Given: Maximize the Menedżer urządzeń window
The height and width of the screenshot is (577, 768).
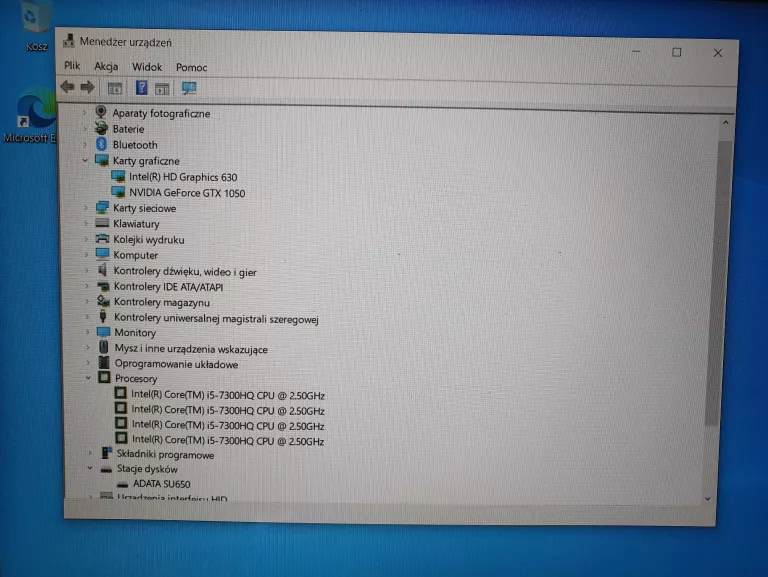Looking at the screenshot, I should pos(676,52).
